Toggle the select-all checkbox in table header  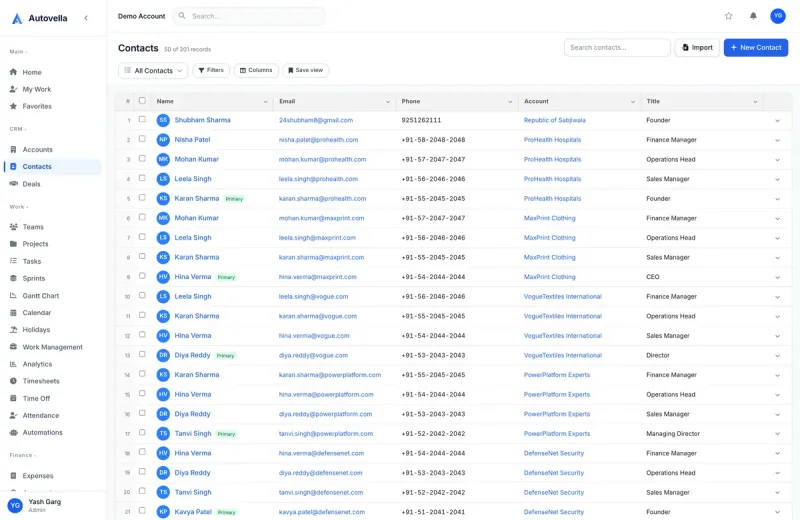point(142,101)
